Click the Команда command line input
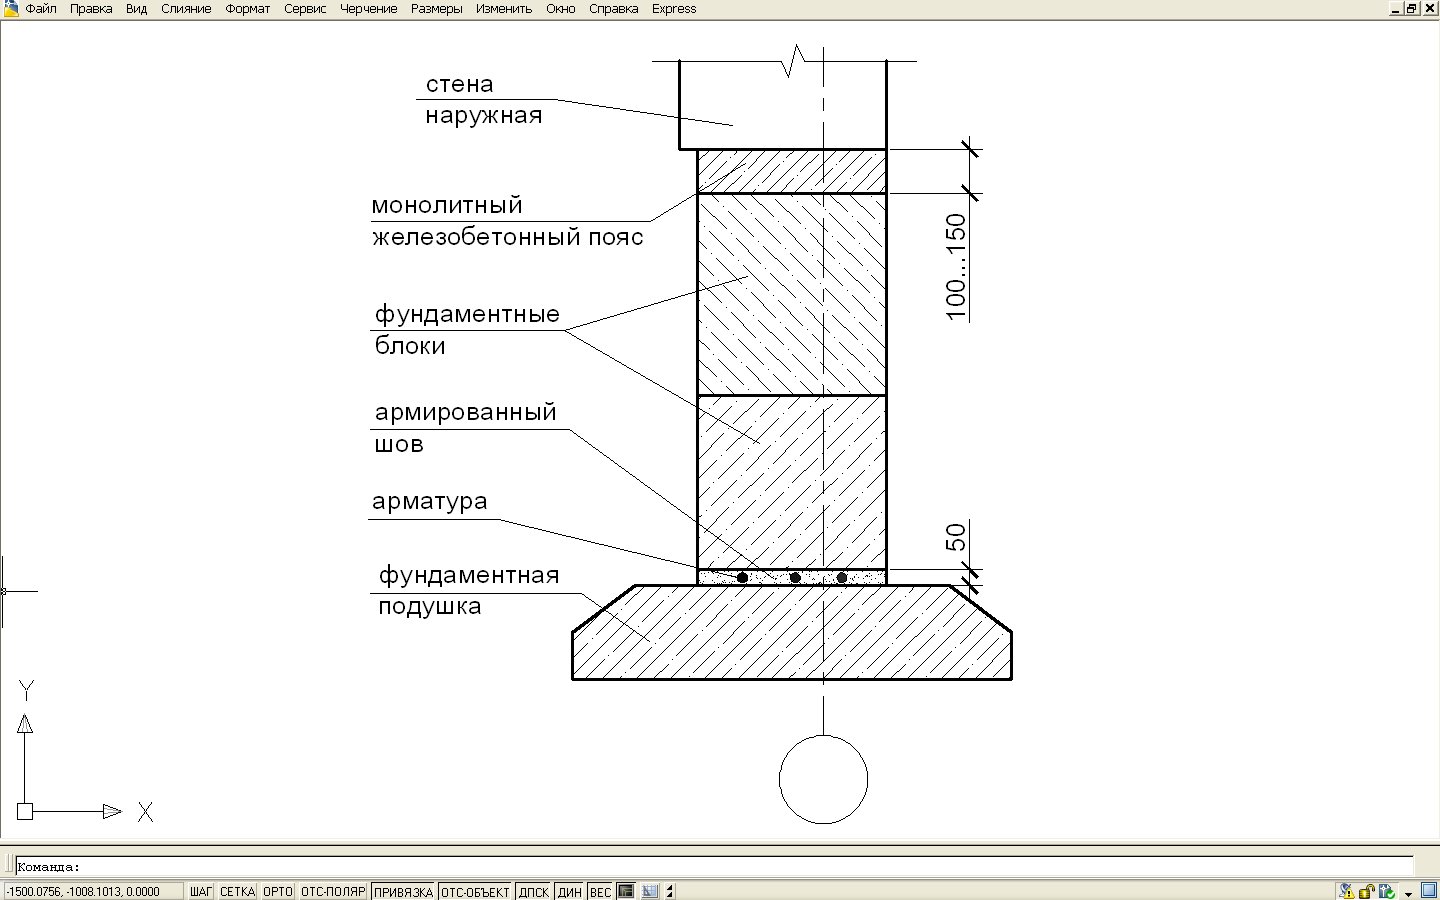The width and height of the screenshot is (1440, 900). (714, 867)
